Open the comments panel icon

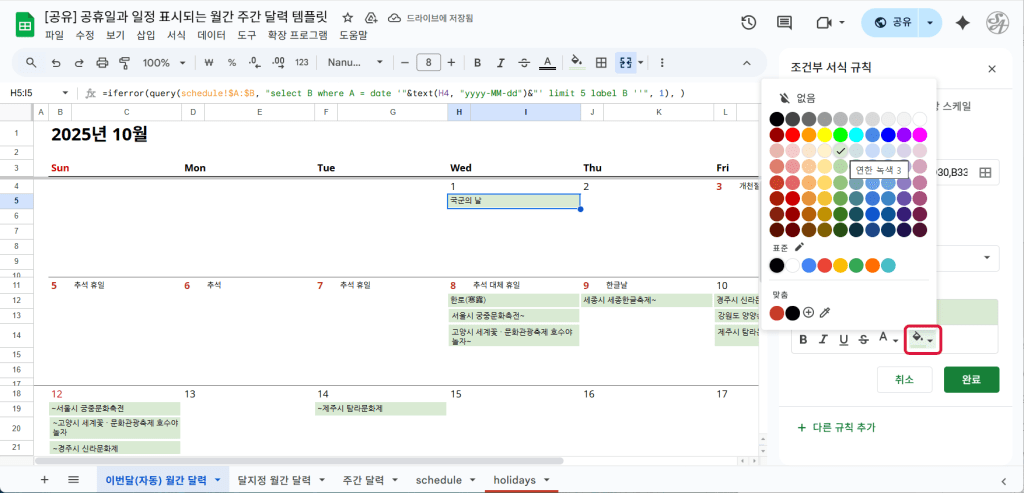785,22
